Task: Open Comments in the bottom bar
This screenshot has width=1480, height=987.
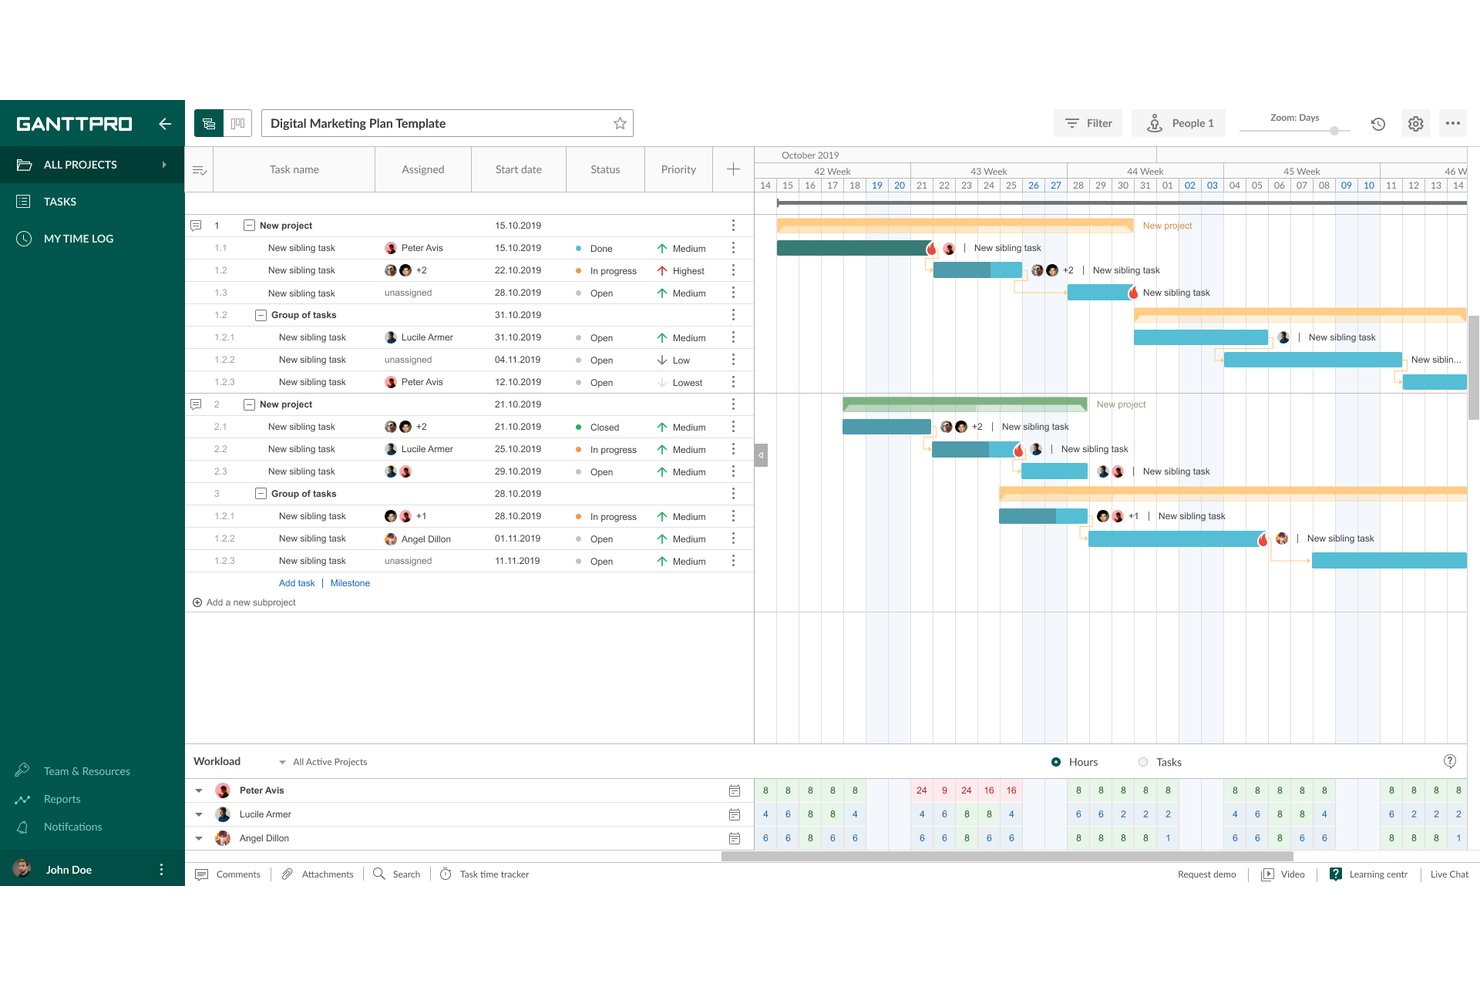Action: click(228, 874)
